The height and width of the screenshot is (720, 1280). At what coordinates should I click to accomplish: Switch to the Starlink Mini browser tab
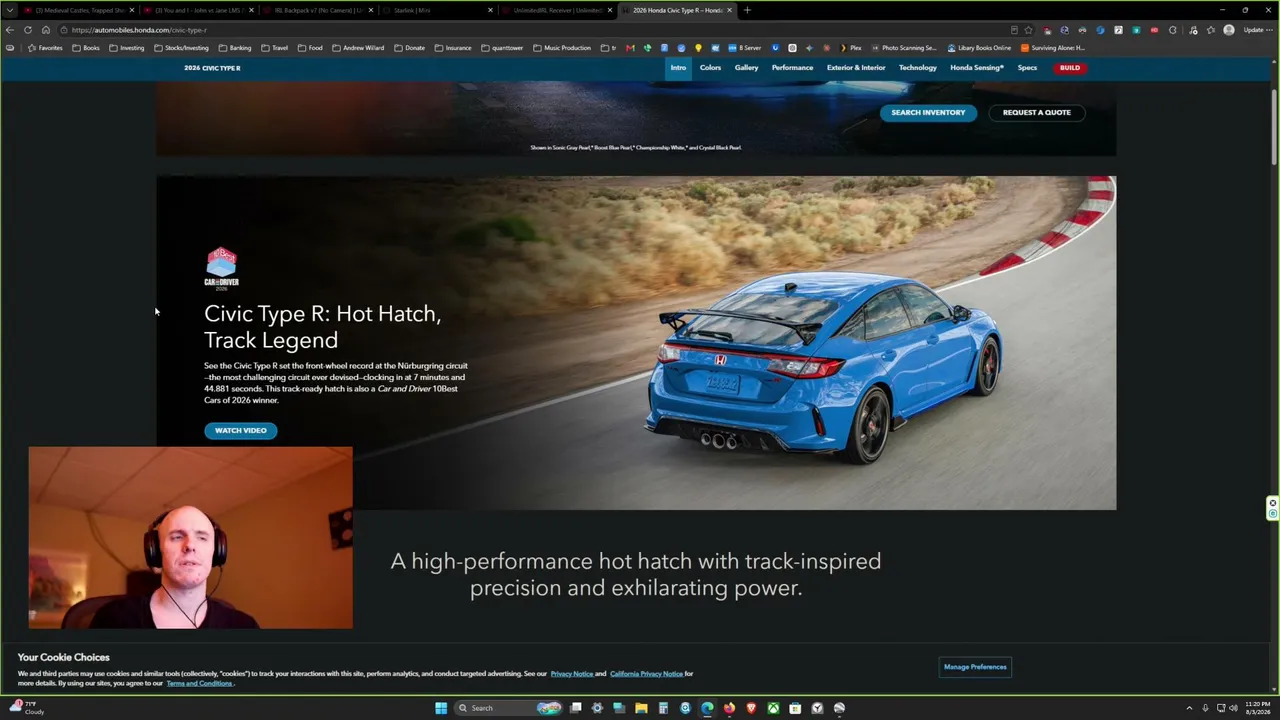435,10
